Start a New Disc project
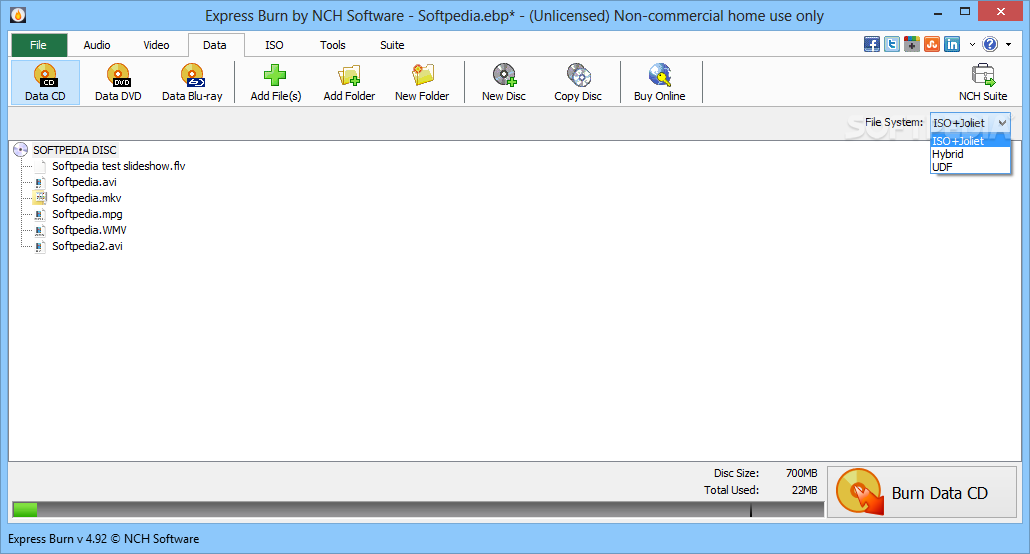The height and width of the screenshot is (554, 1030). [x=504, y=83]
